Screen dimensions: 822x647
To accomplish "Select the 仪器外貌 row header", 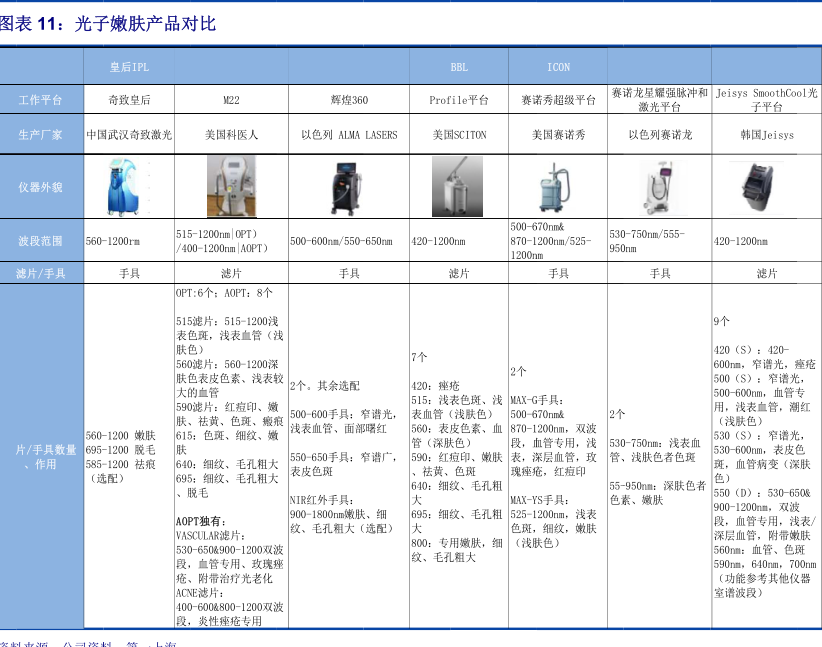I will coord(41,187).
